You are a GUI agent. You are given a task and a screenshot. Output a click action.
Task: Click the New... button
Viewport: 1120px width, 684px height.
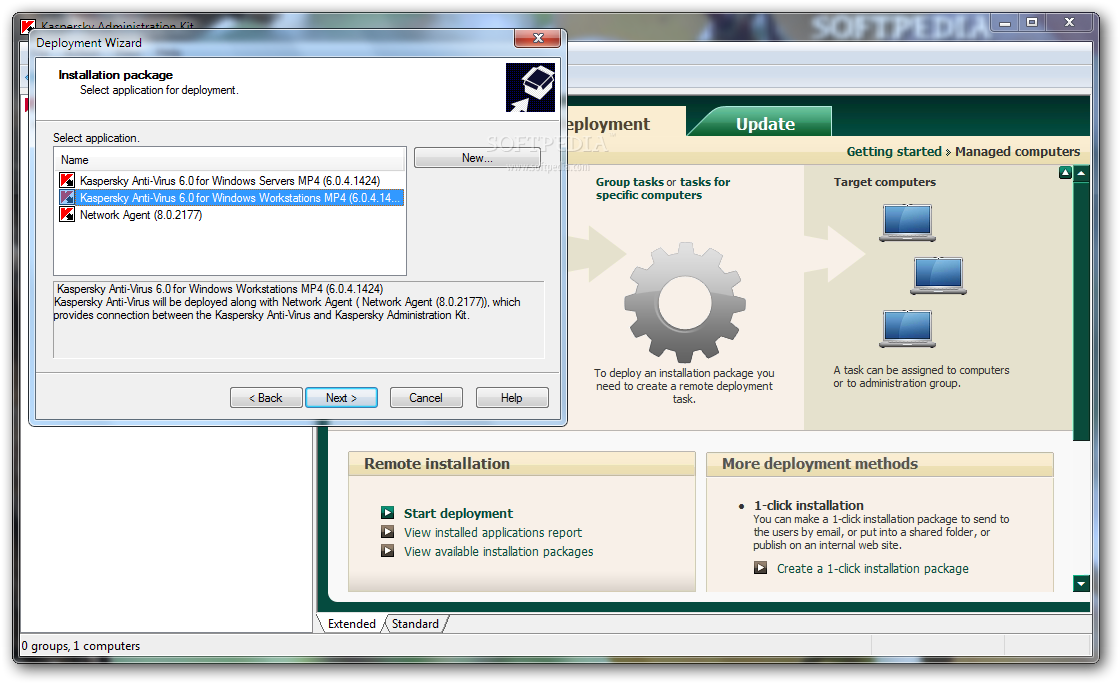[x=477, y=158]
